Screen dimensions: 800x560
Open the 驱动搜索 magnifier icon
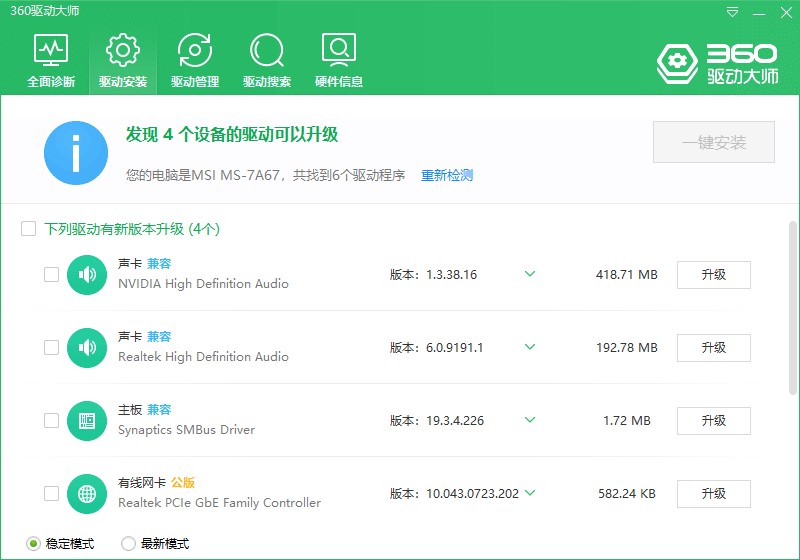267,50
